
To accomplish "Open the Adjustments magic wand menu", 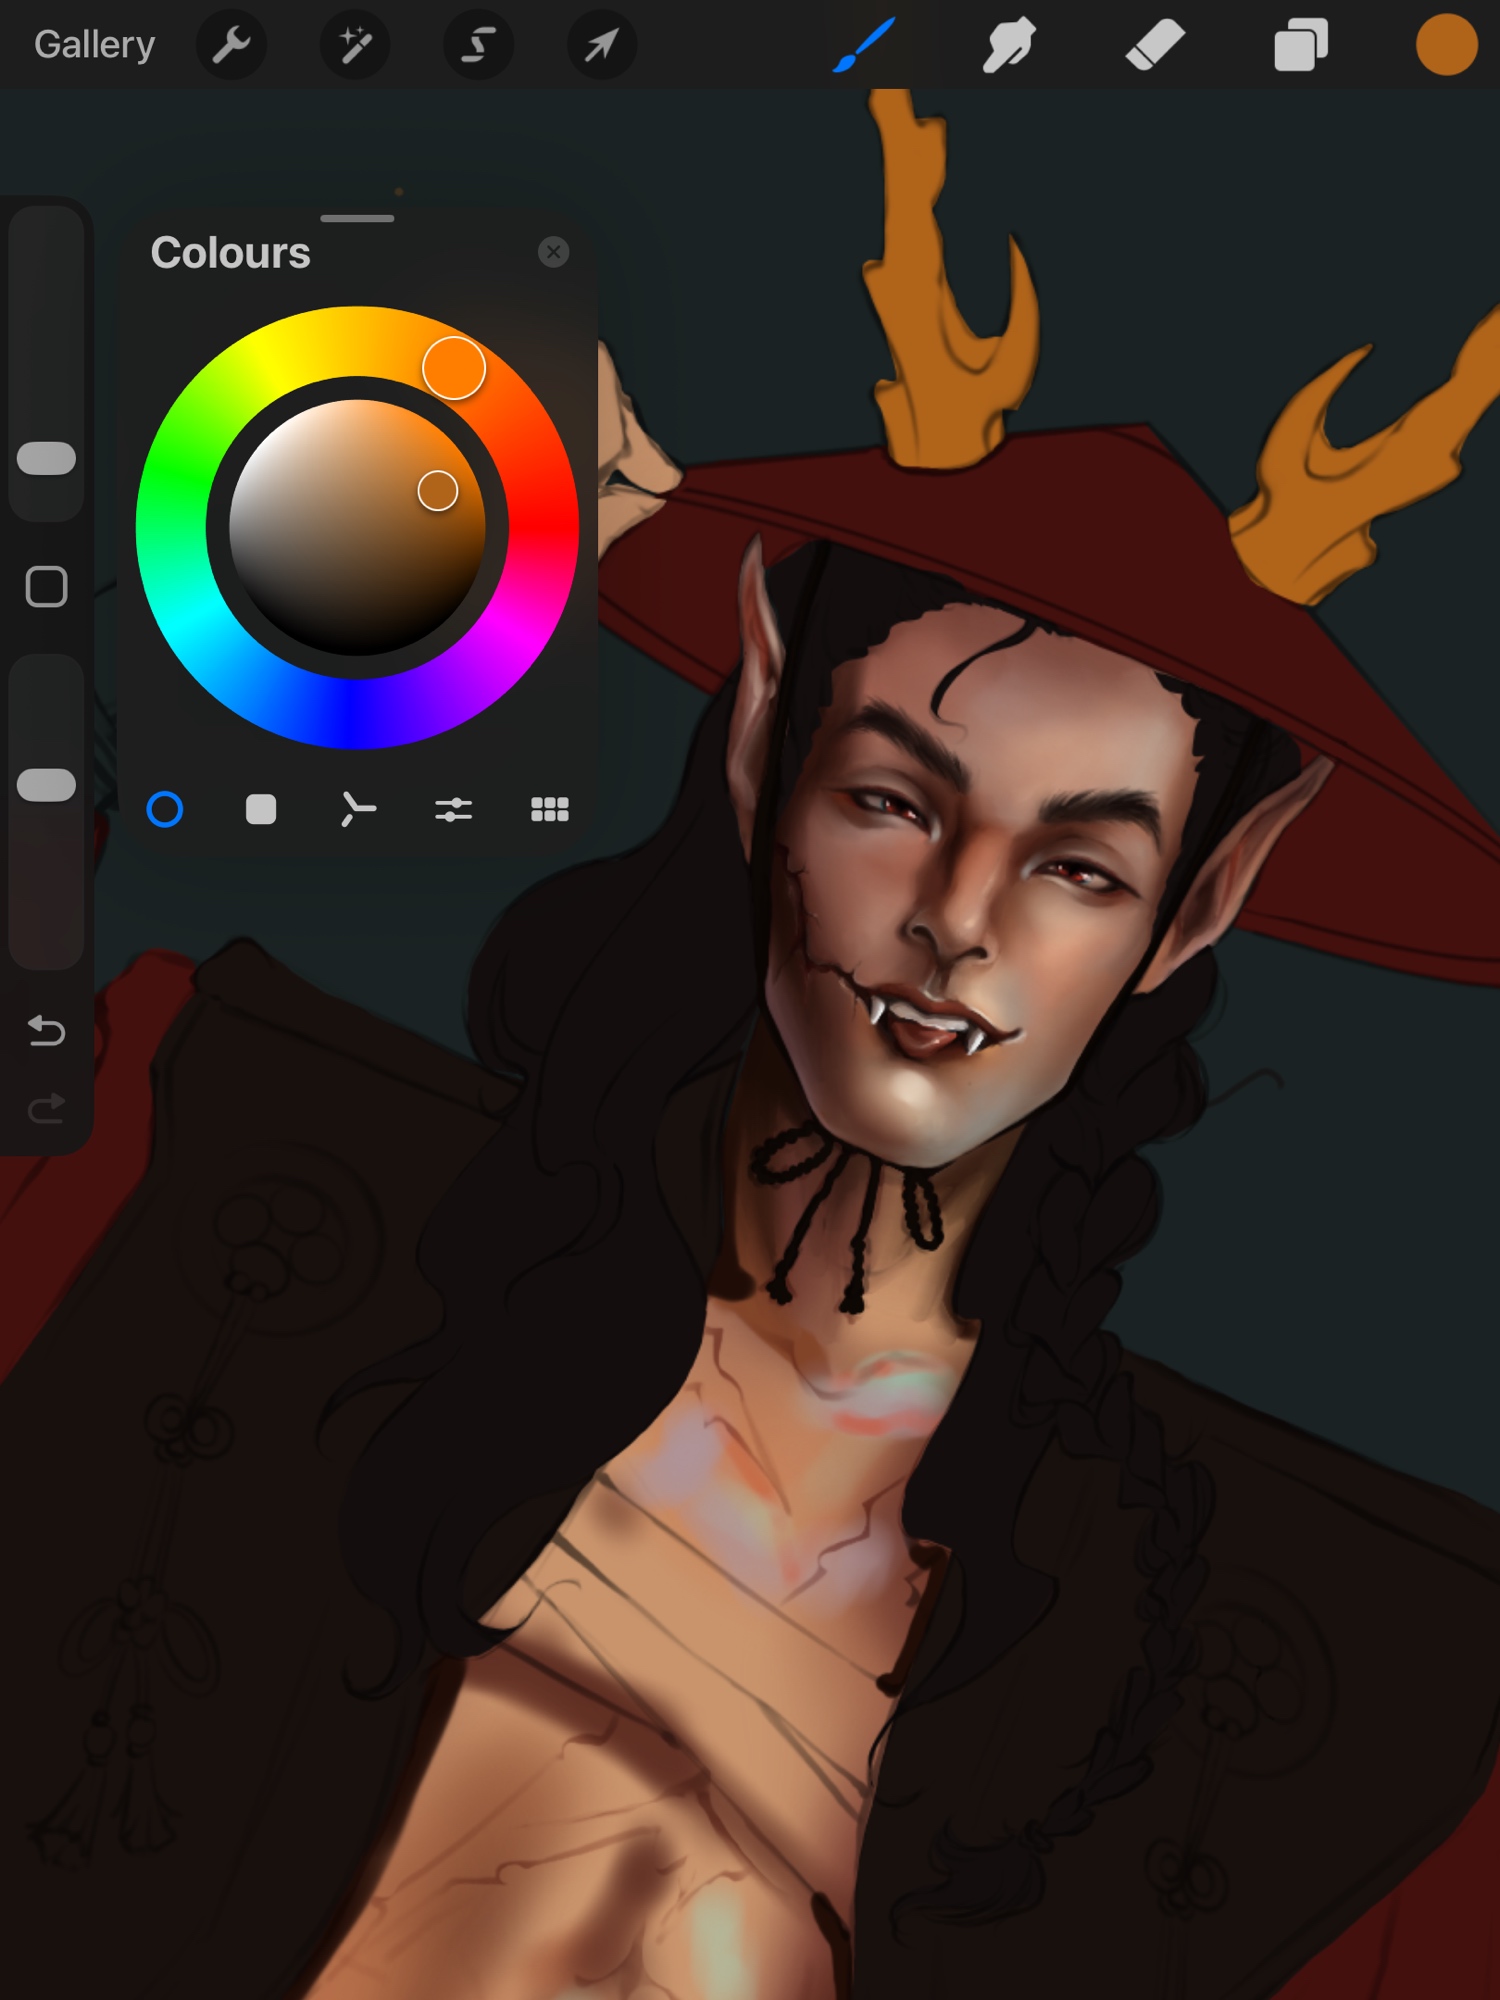I will click(355, 45).
